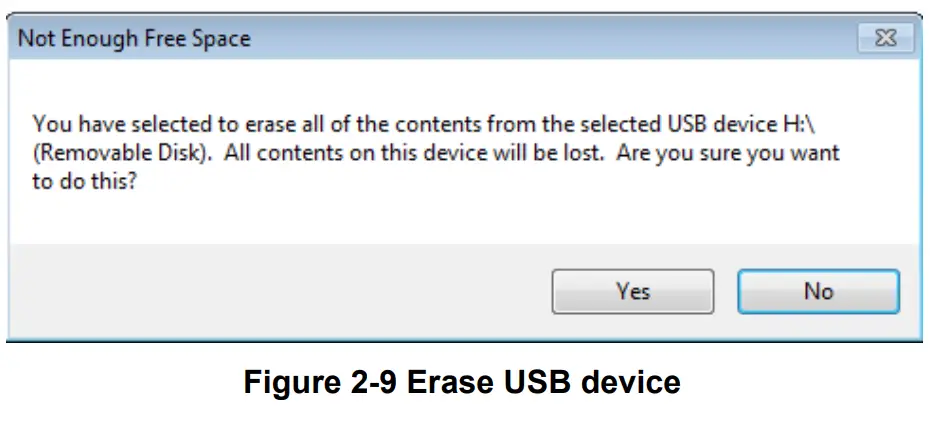
Task: Click the Yes button
Action: tap(632, 292)
